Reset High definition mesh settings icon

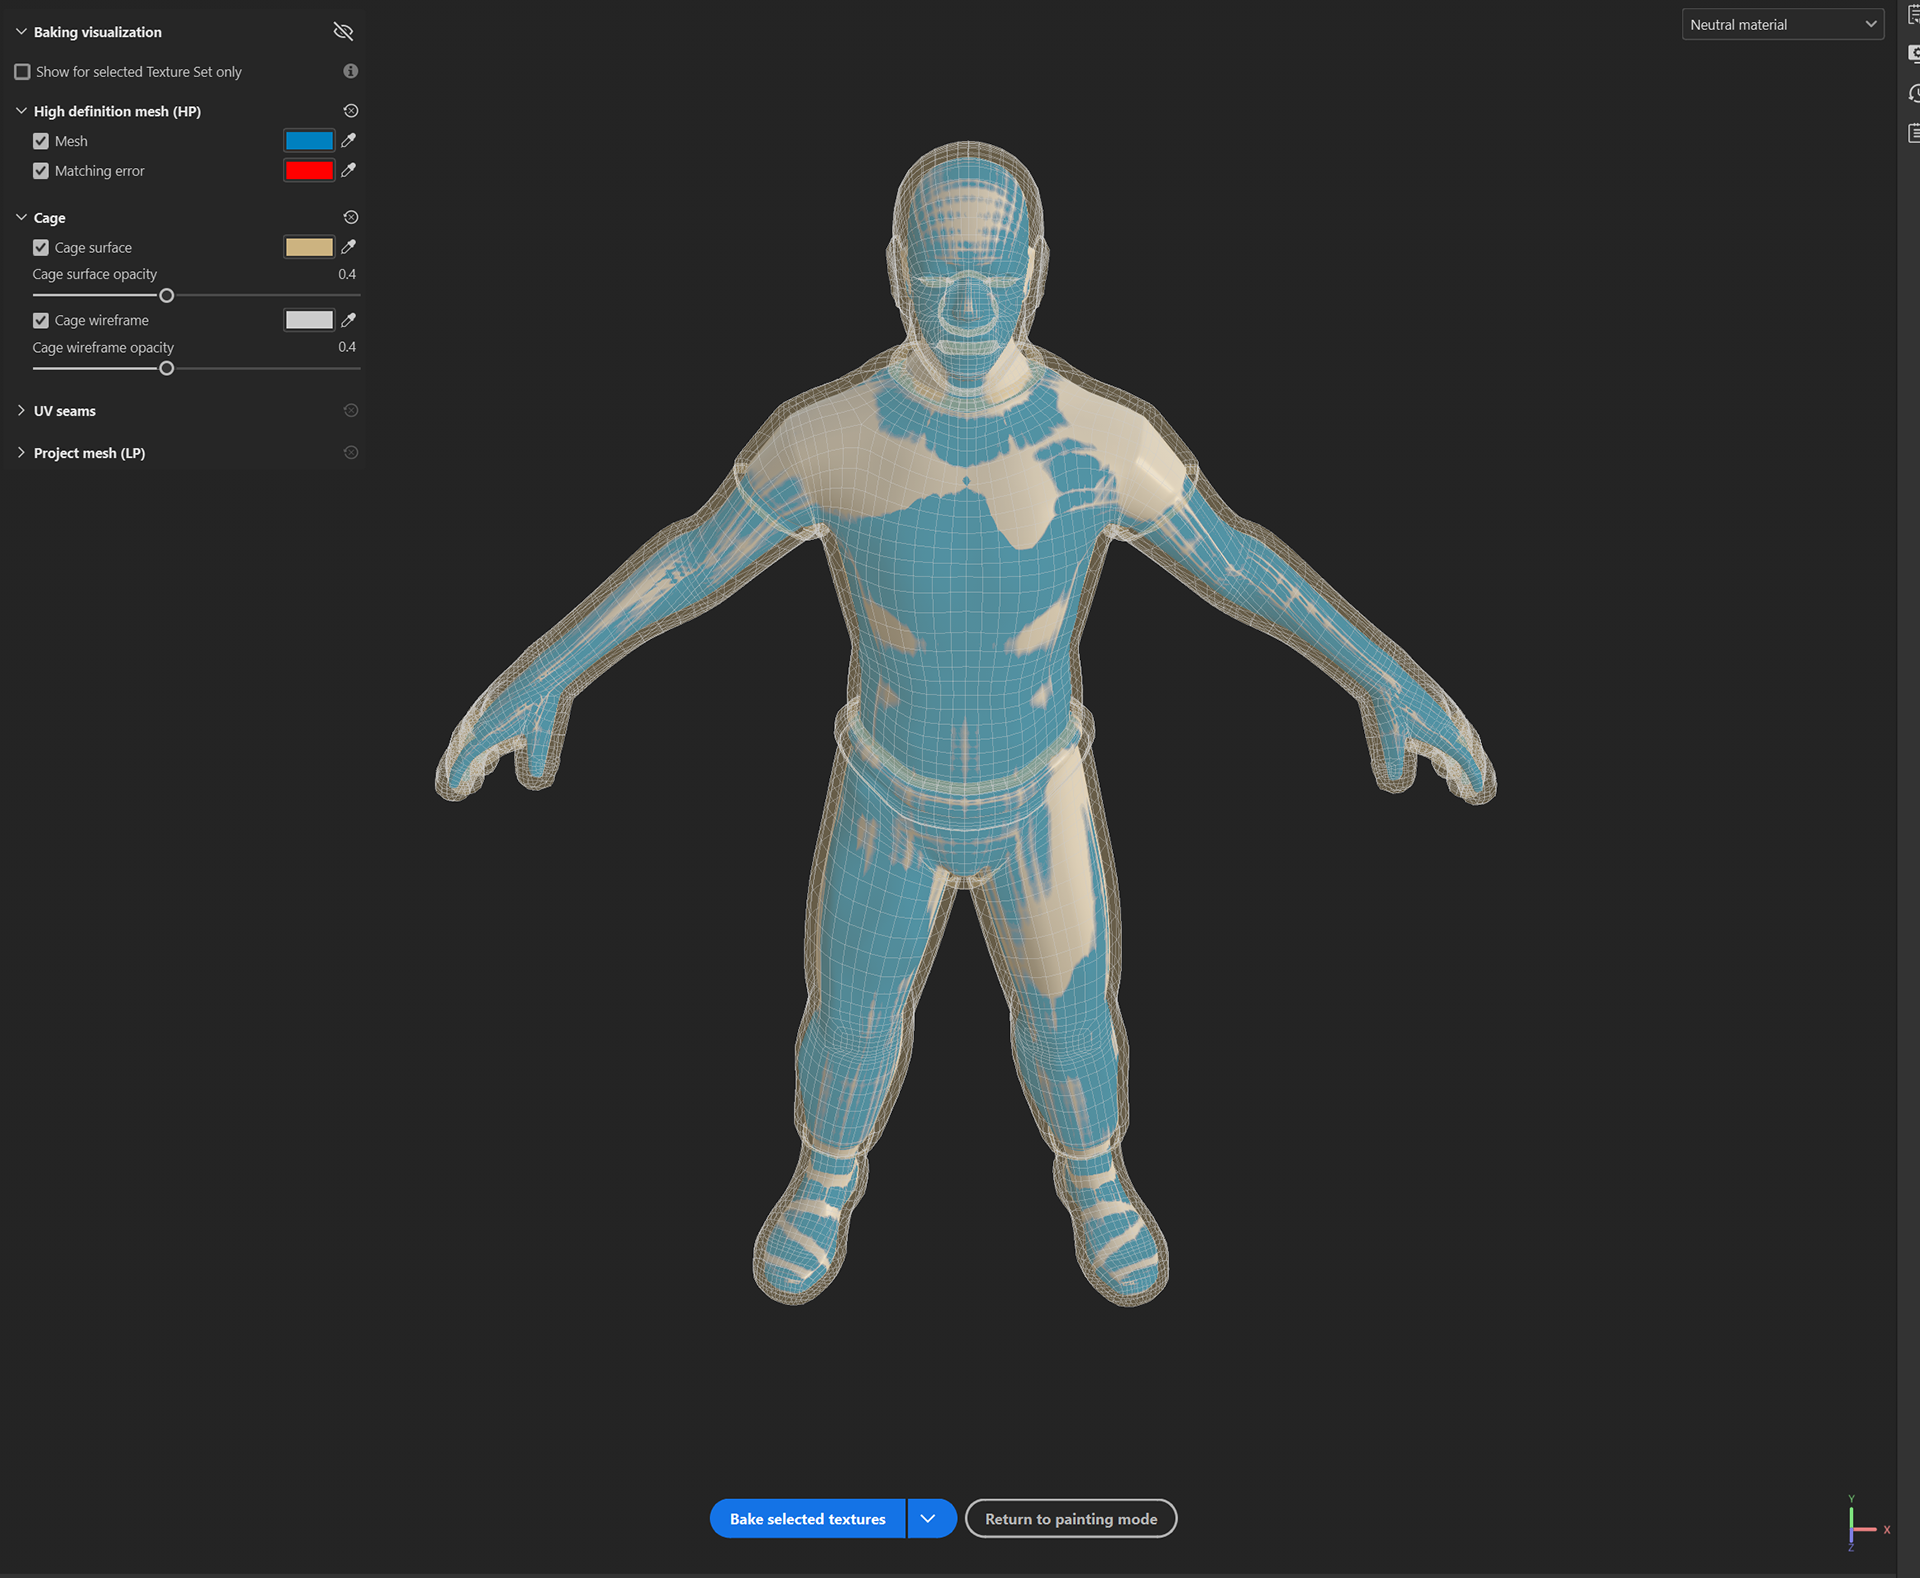350,111
